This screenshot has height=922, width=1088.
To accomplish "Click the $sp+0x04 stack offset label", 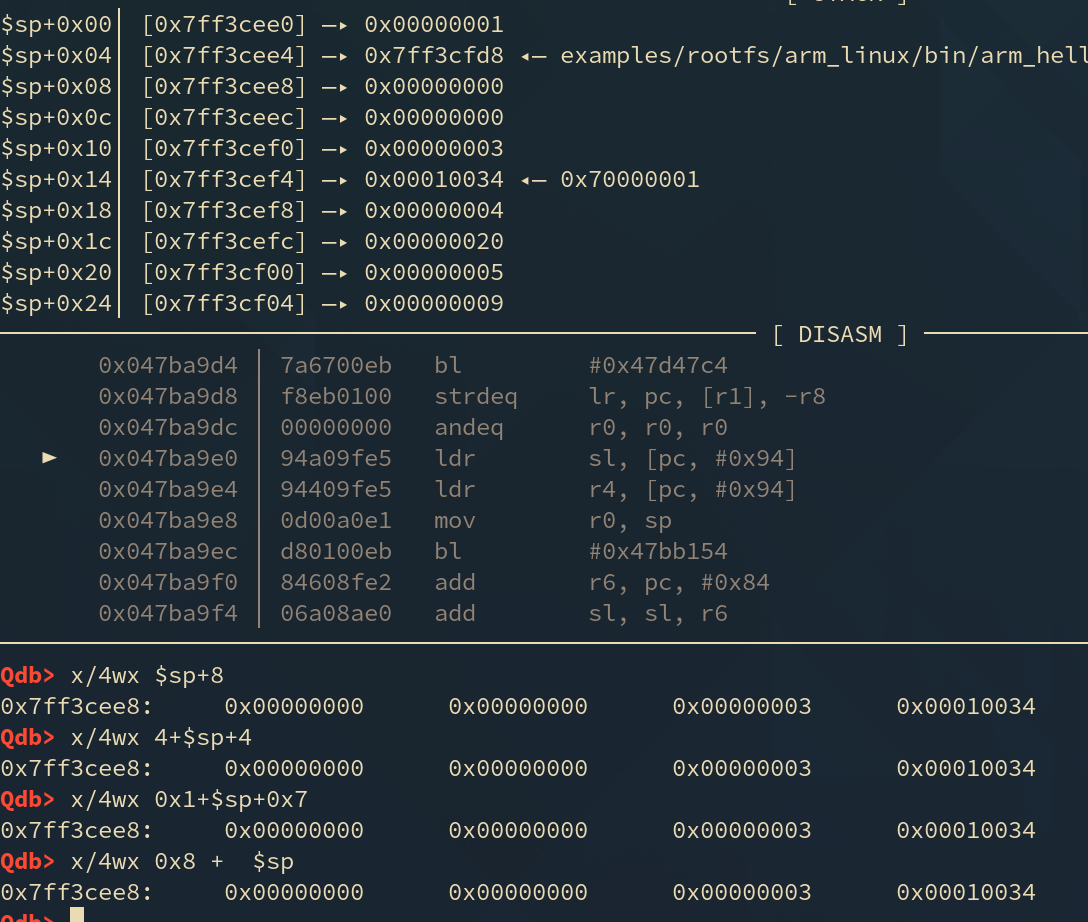I will click(x=56, y=56).
